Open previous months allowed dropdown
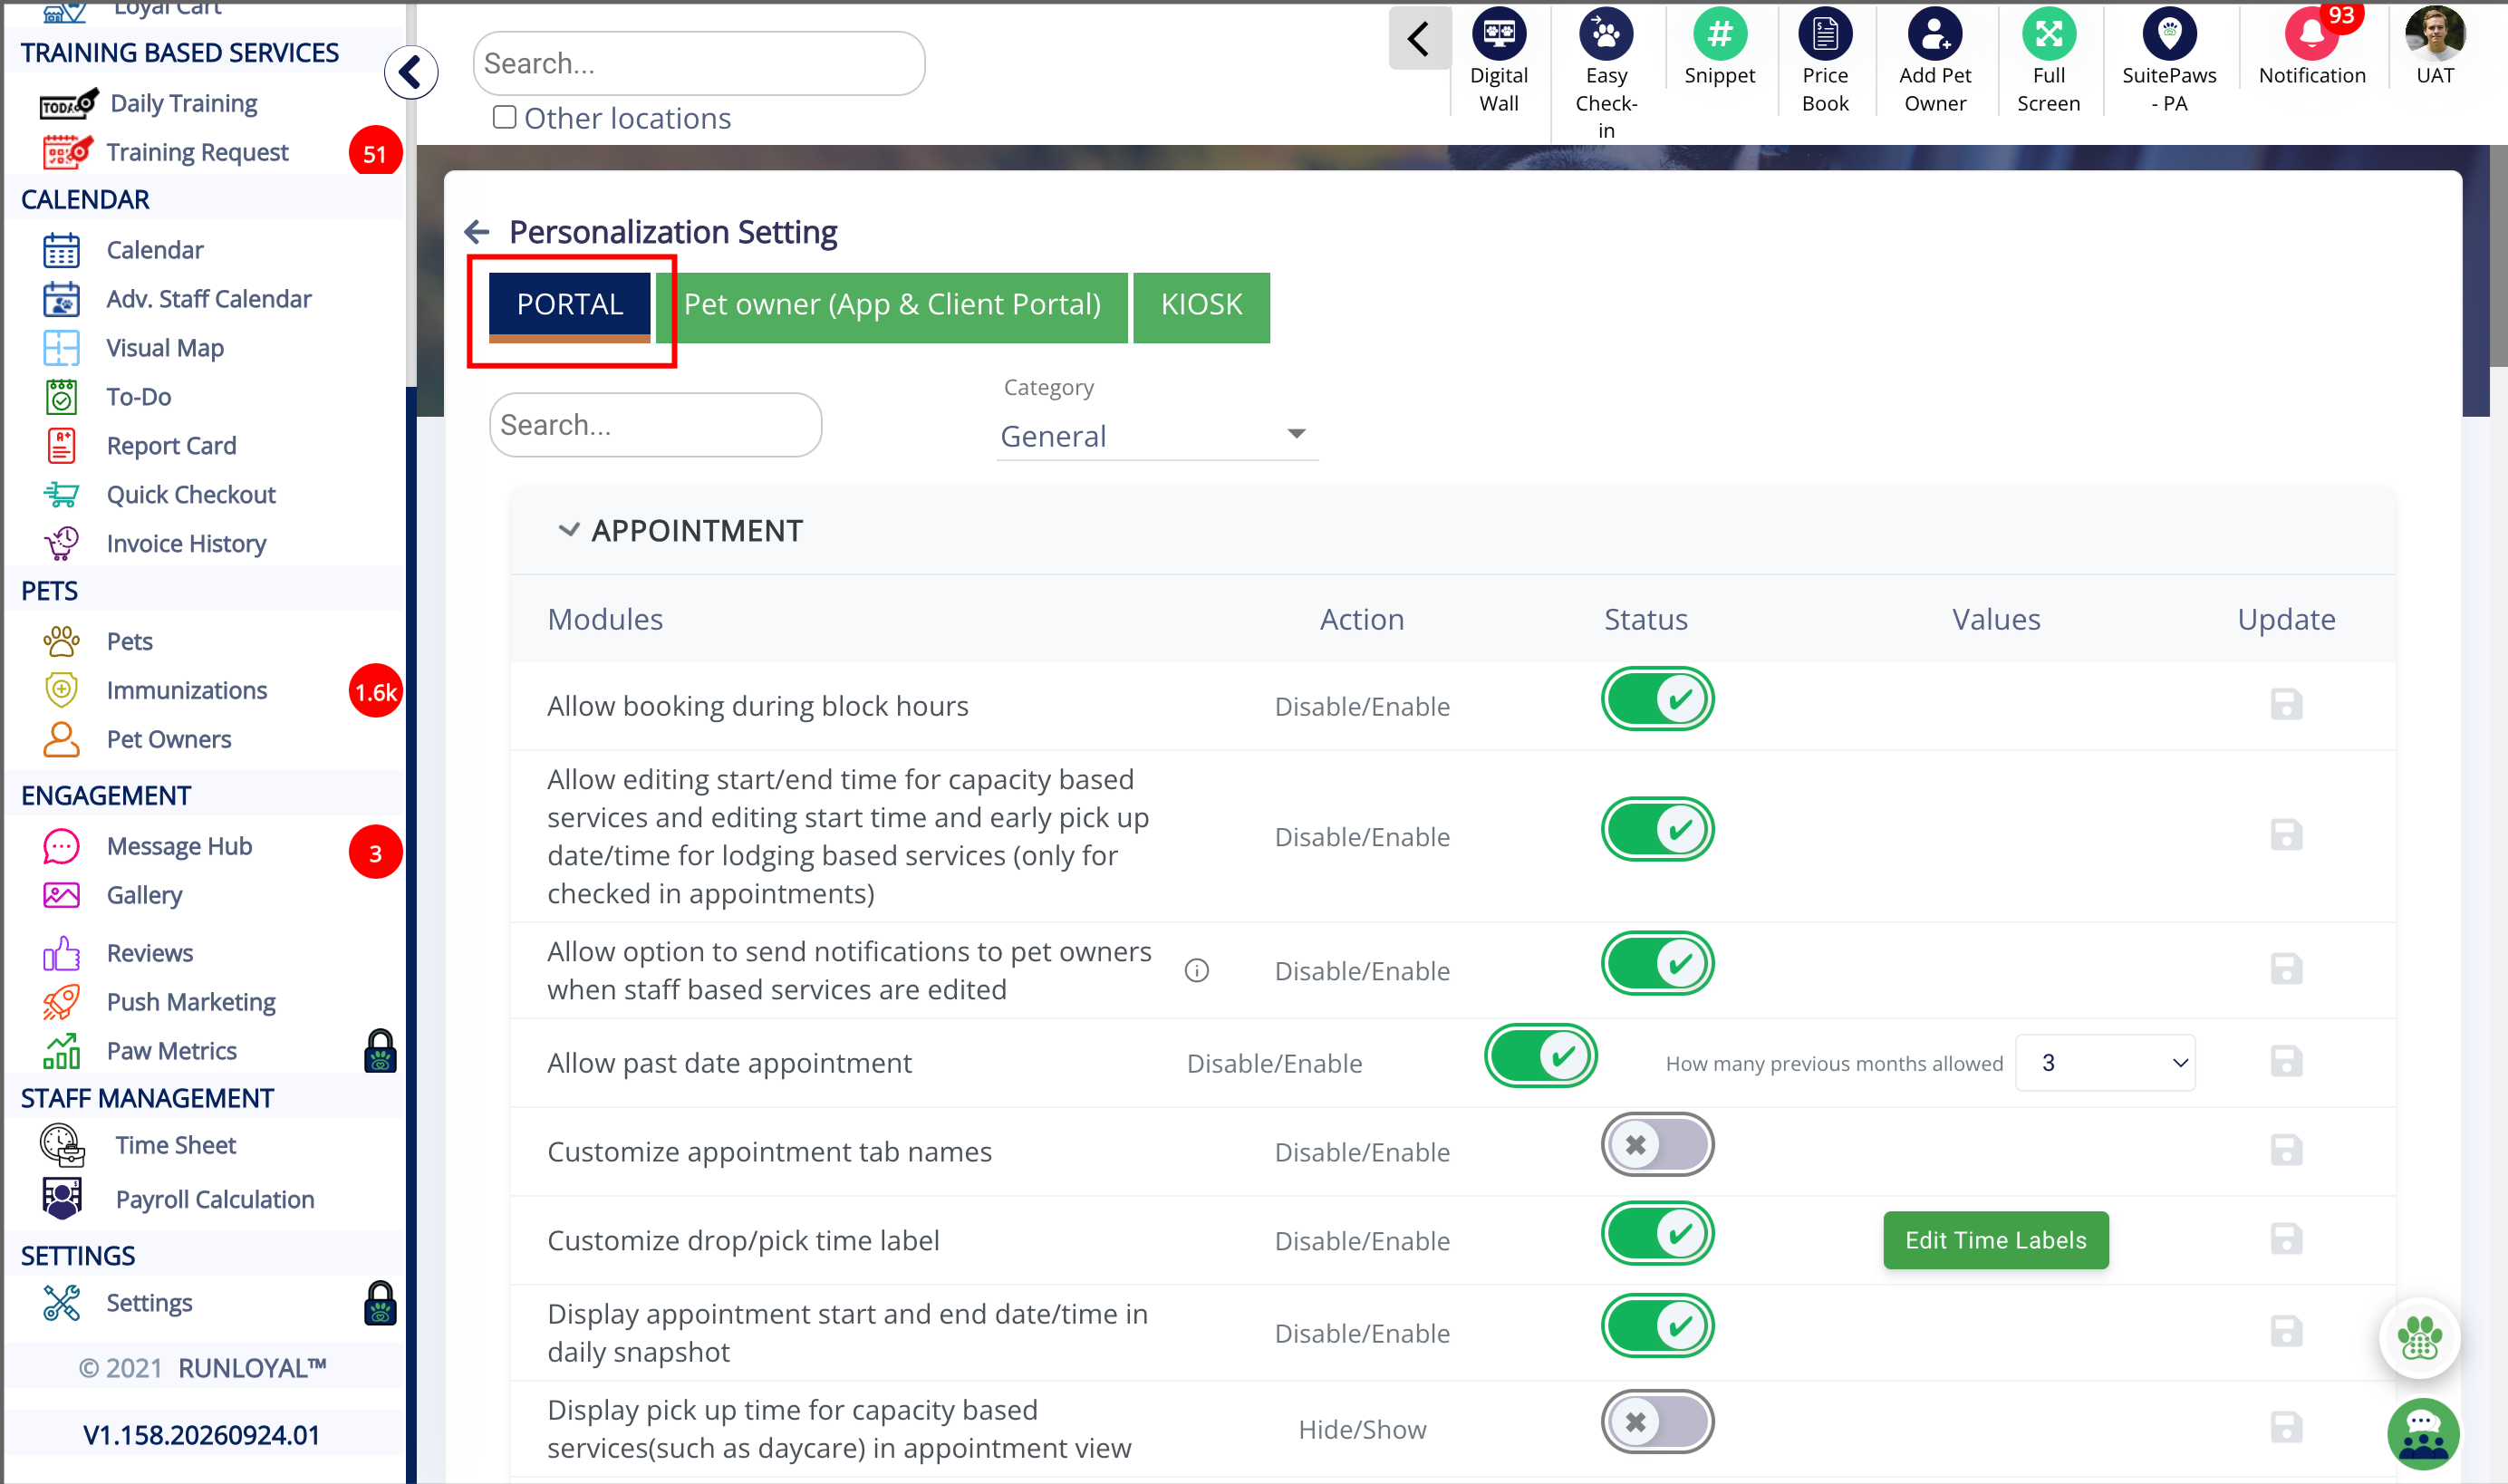This screenshot has width=2508, height=1484. 2104,1063
